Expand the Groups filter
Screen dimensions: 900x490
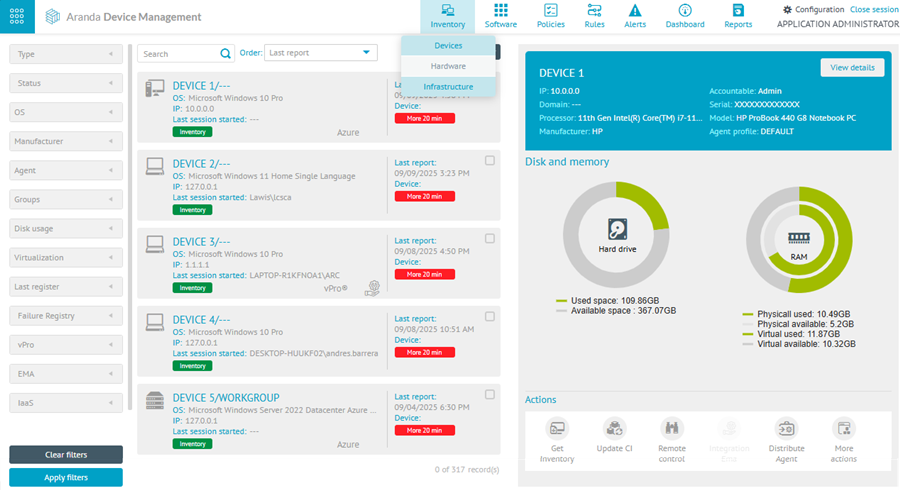[x=66, y=200]
